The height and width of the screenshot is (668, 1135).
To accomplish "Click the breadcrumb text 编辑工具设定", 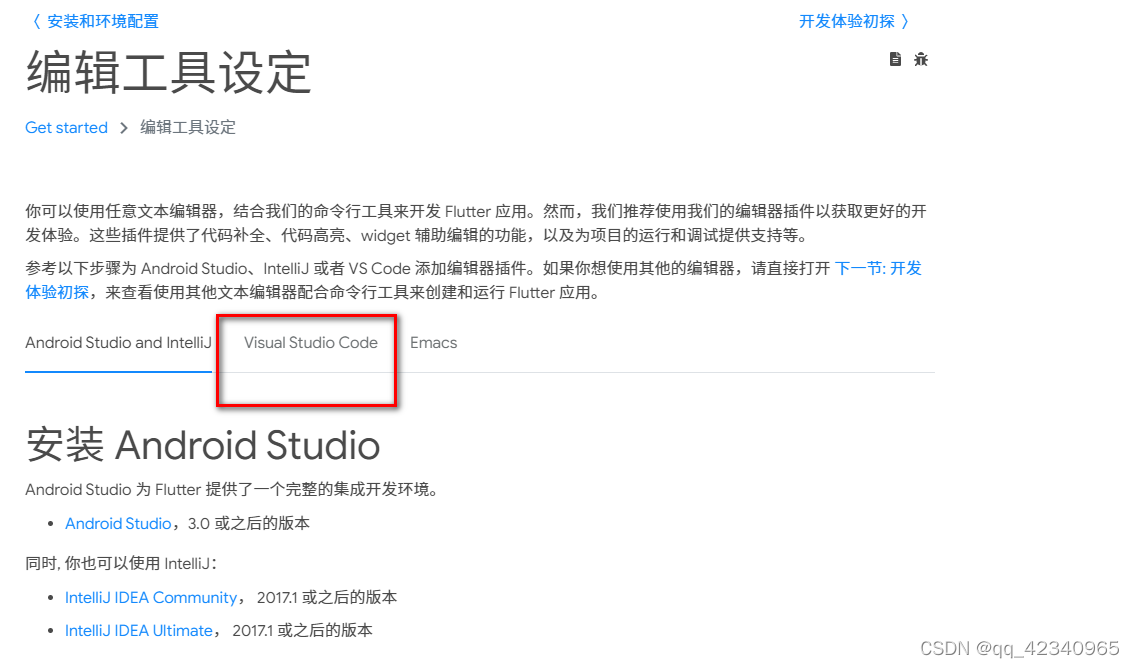I will click(188, 128).
